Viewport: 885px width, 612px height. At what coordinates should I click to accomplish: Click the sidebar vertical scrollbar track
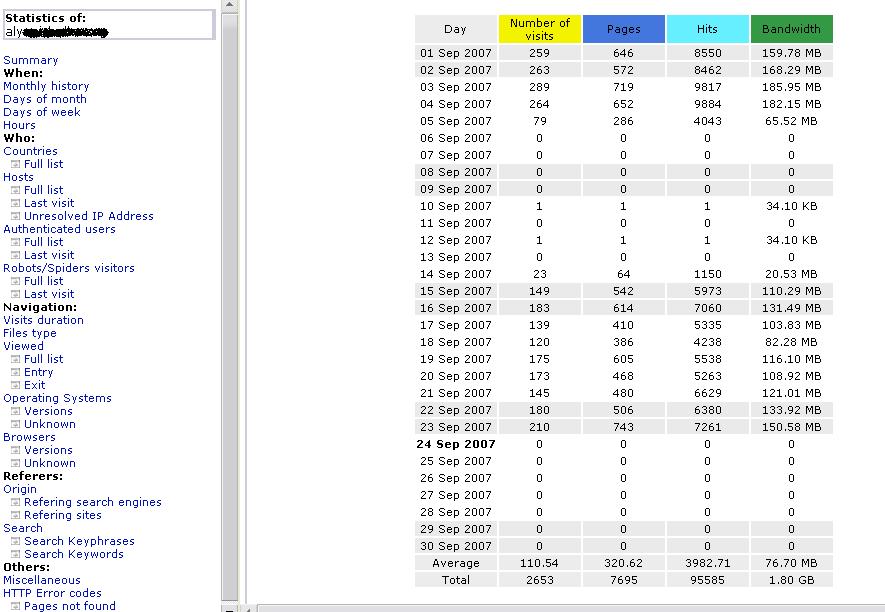click(x=230, y=305)
